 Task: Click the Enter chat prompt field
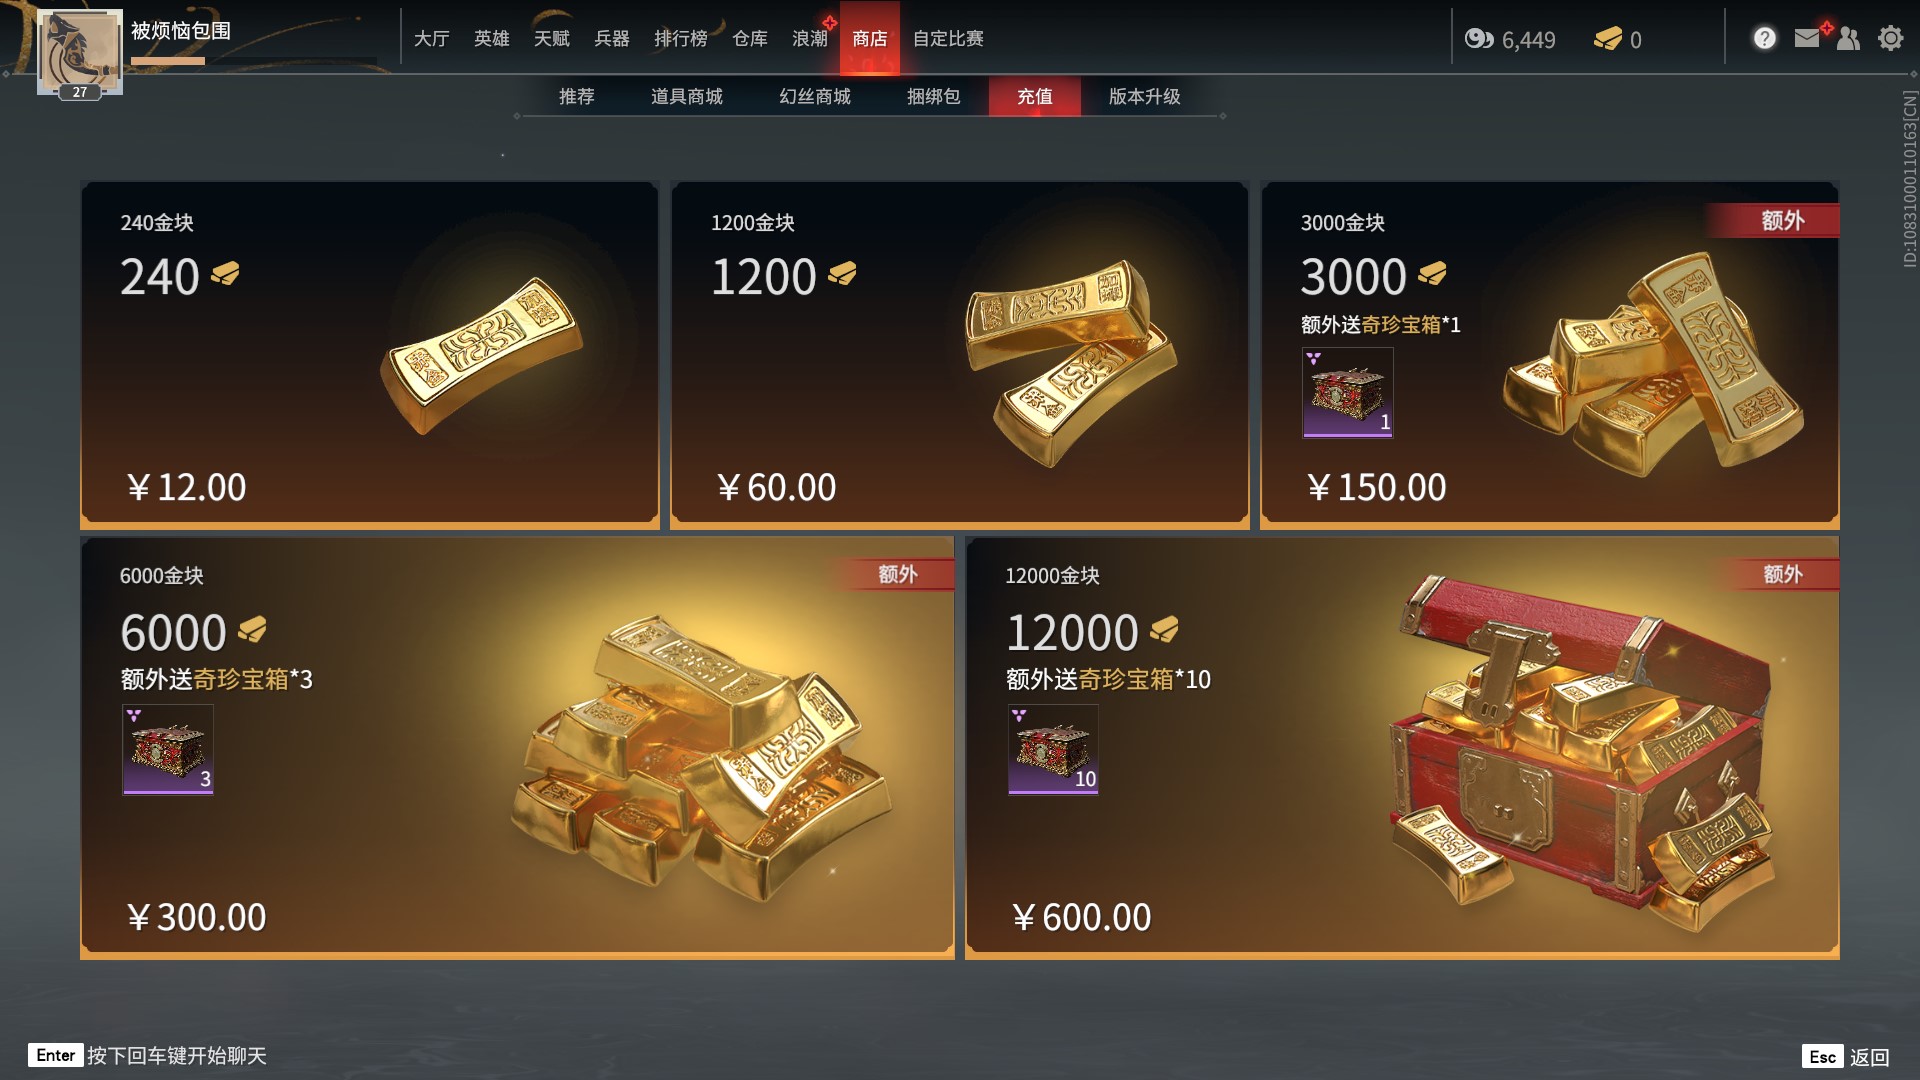pyautogui.click(x=148, y=1055)
